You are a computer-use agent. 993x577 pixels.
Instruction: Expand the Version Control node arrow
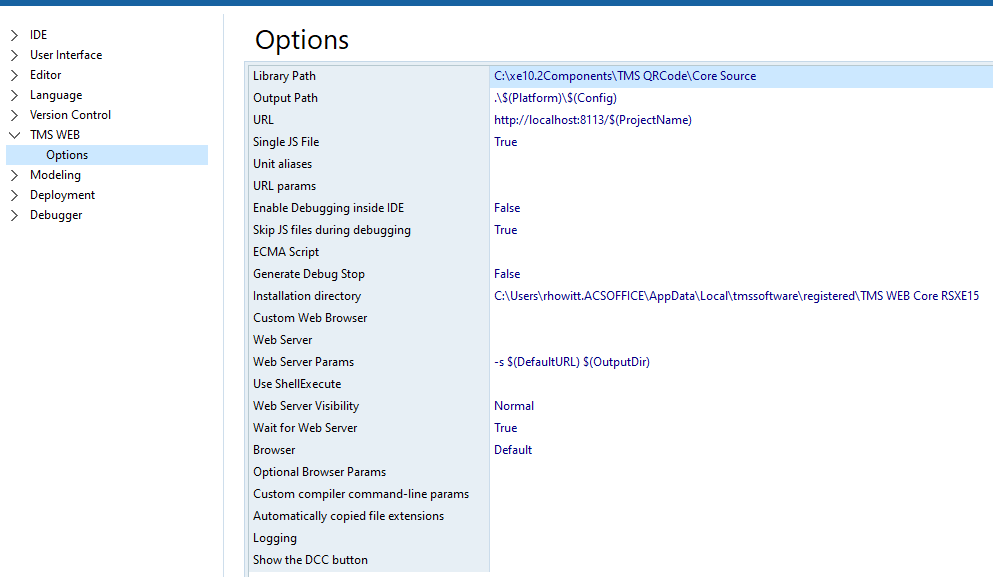[14, 115]
